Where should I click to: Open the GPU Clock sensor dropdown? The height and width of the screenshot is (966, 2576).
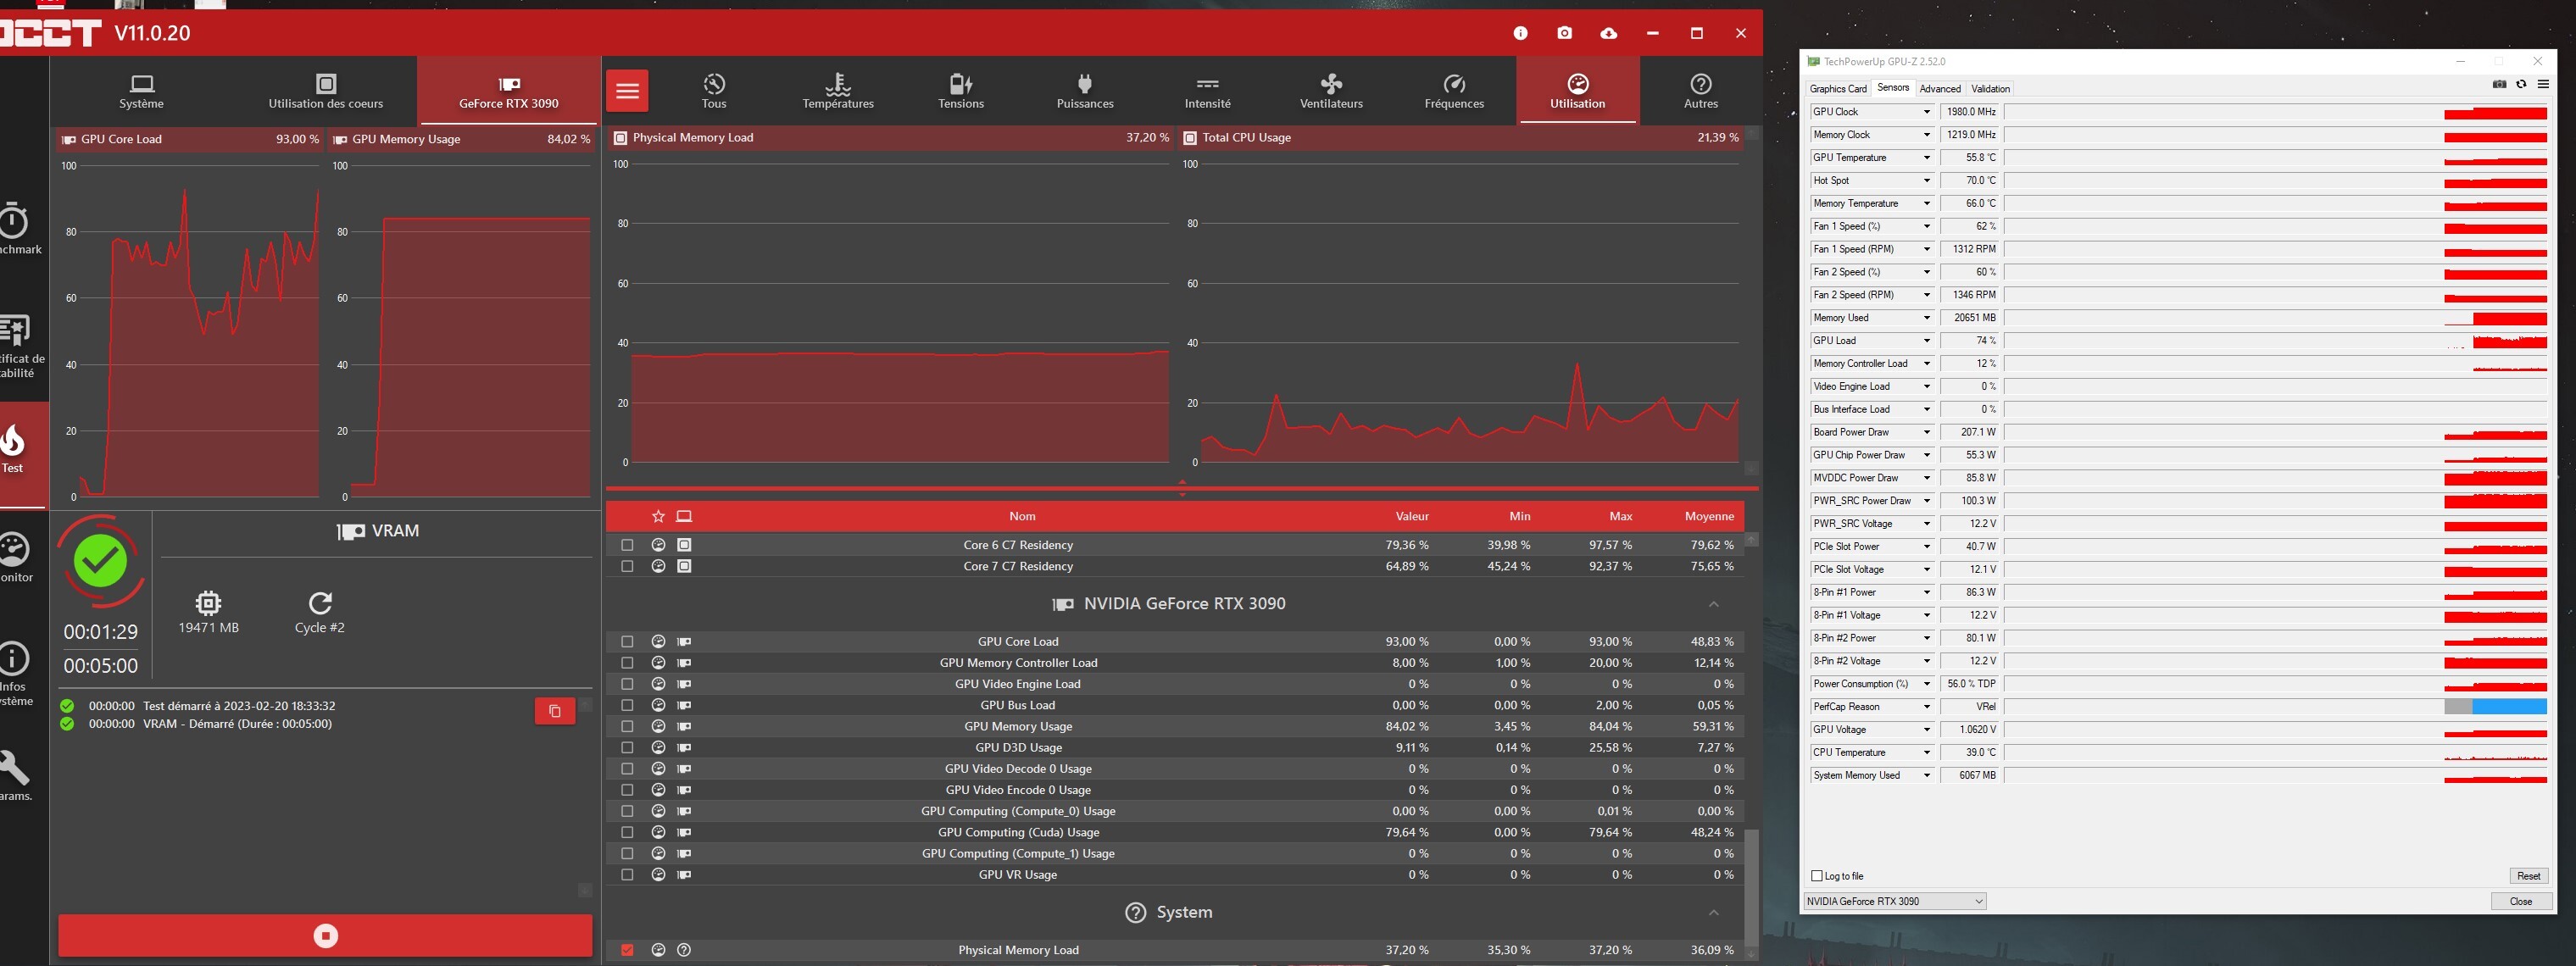tap(1927, 112)
